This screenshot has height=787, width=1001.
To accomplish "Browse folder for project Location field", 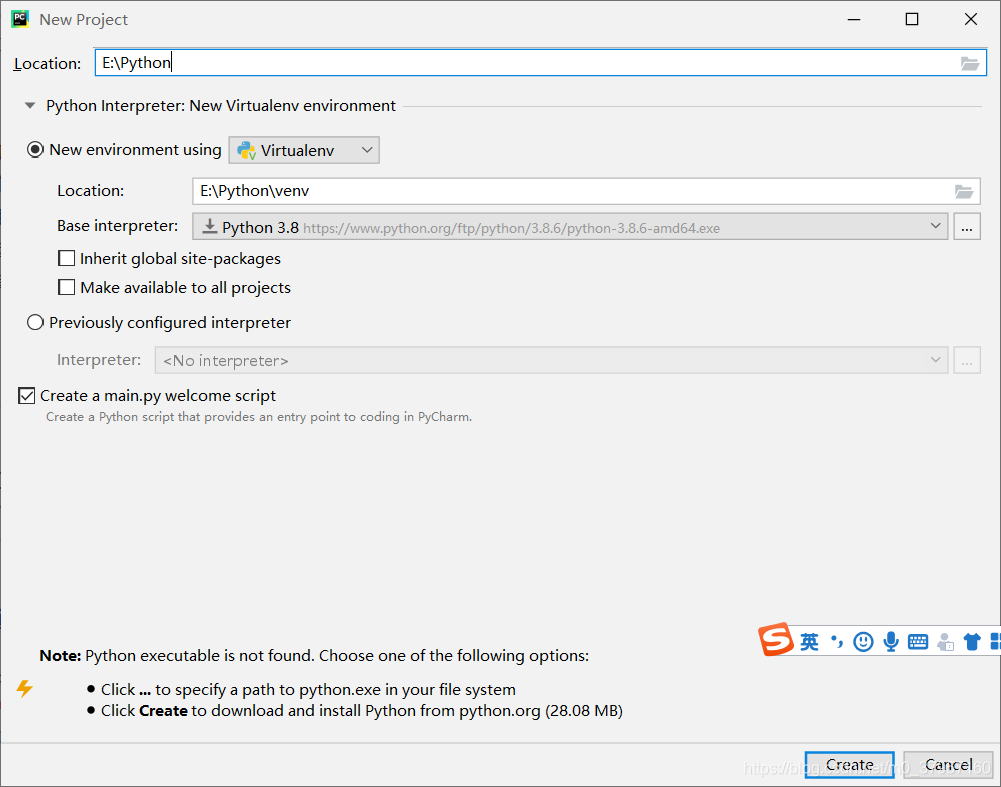I will (x=970, y=63).
